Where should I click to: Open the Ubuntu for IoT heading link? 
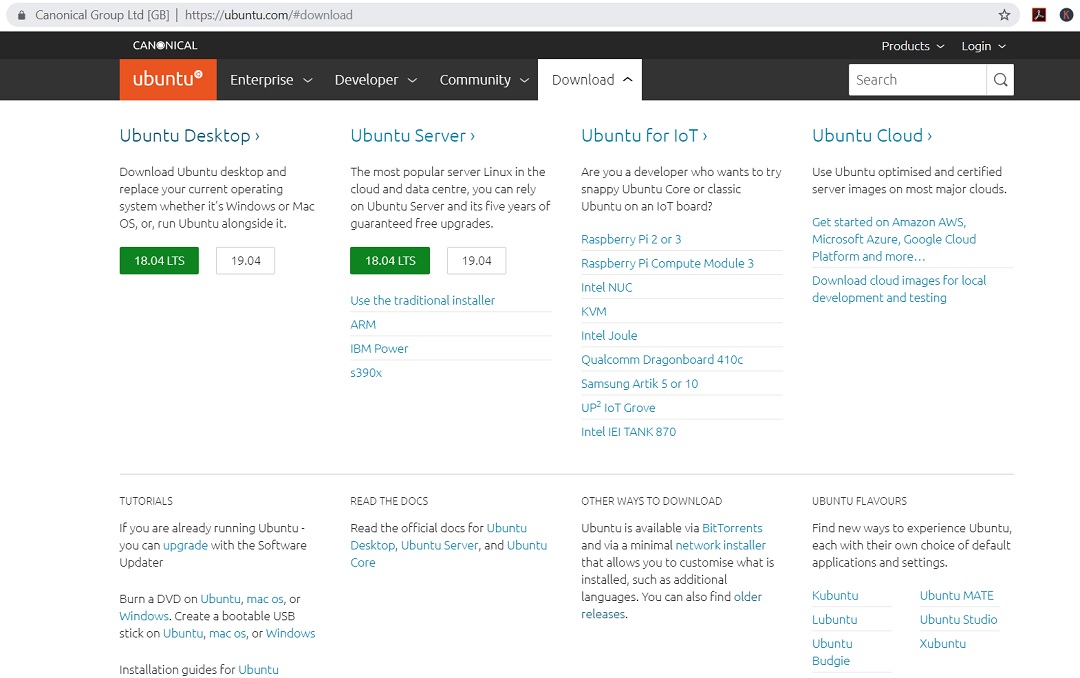click(x=644, y=136)
